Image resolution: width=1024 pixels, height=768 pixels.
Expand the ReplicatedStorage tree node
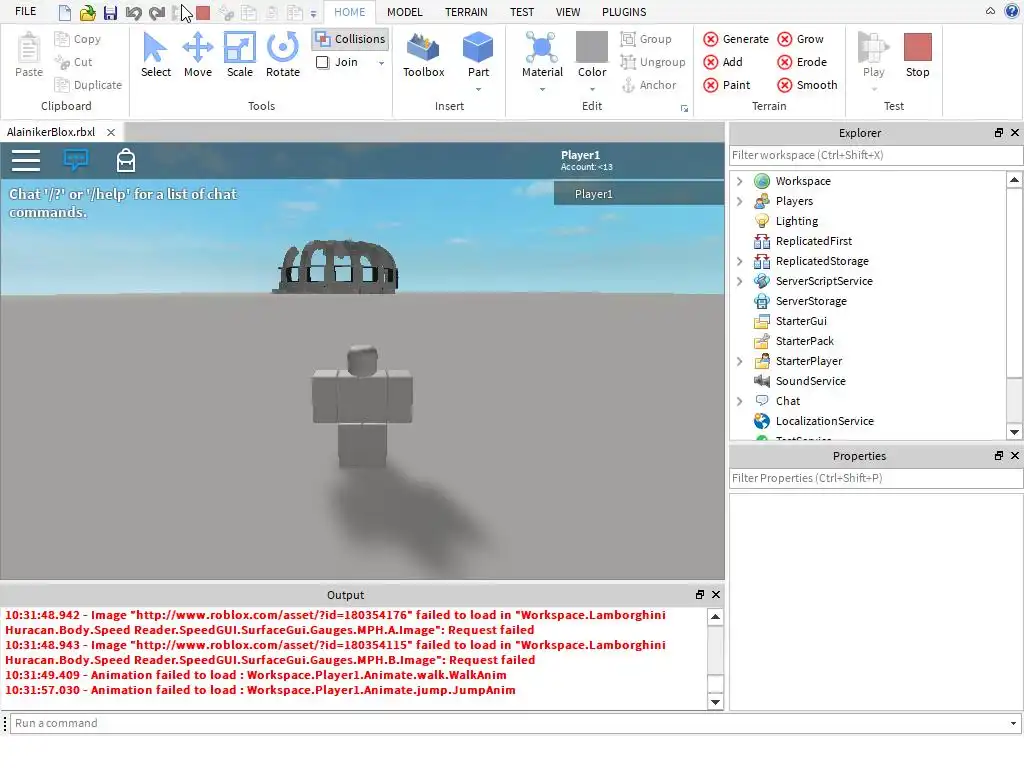pyautogui.click(x=740, y=261)
